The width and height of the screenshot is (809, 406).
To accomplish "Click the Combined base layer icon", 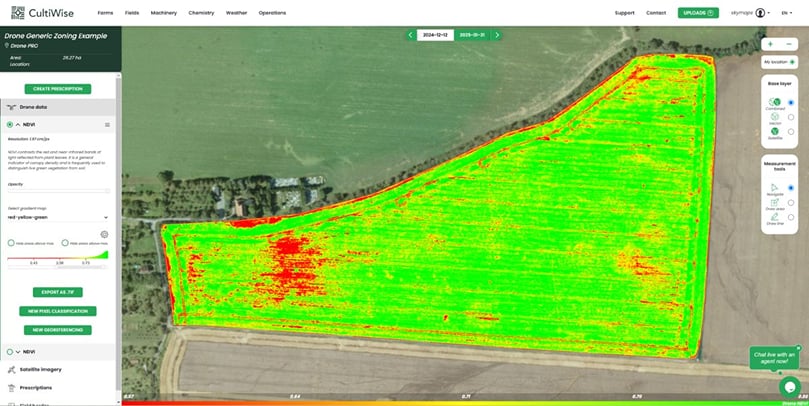I will click(x=774, y=102).
